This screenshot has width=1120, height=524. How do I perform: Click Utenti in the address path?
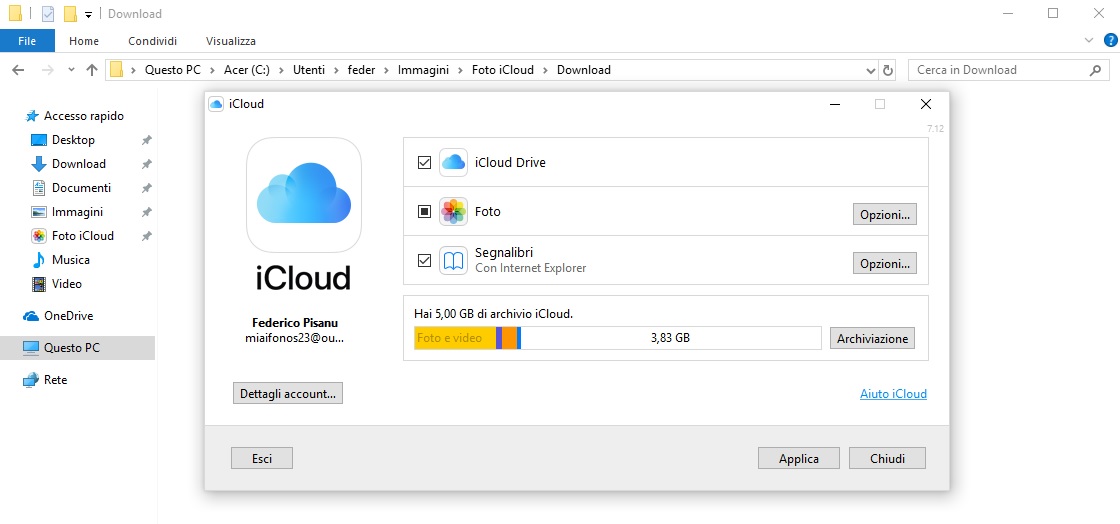coord(309,70)
